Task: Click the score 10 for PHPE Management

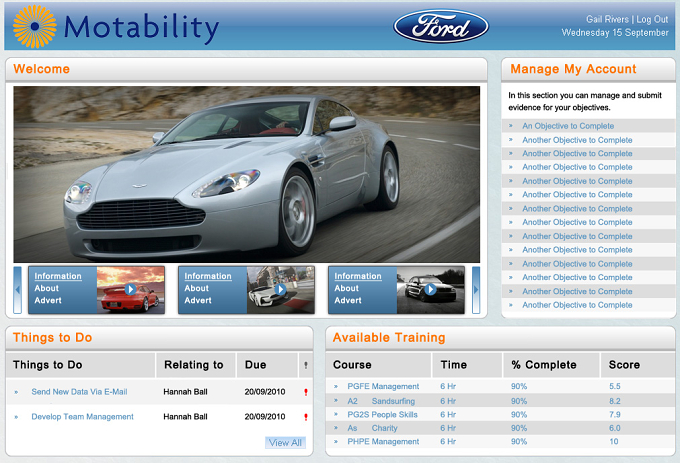Action: point(614,442)
